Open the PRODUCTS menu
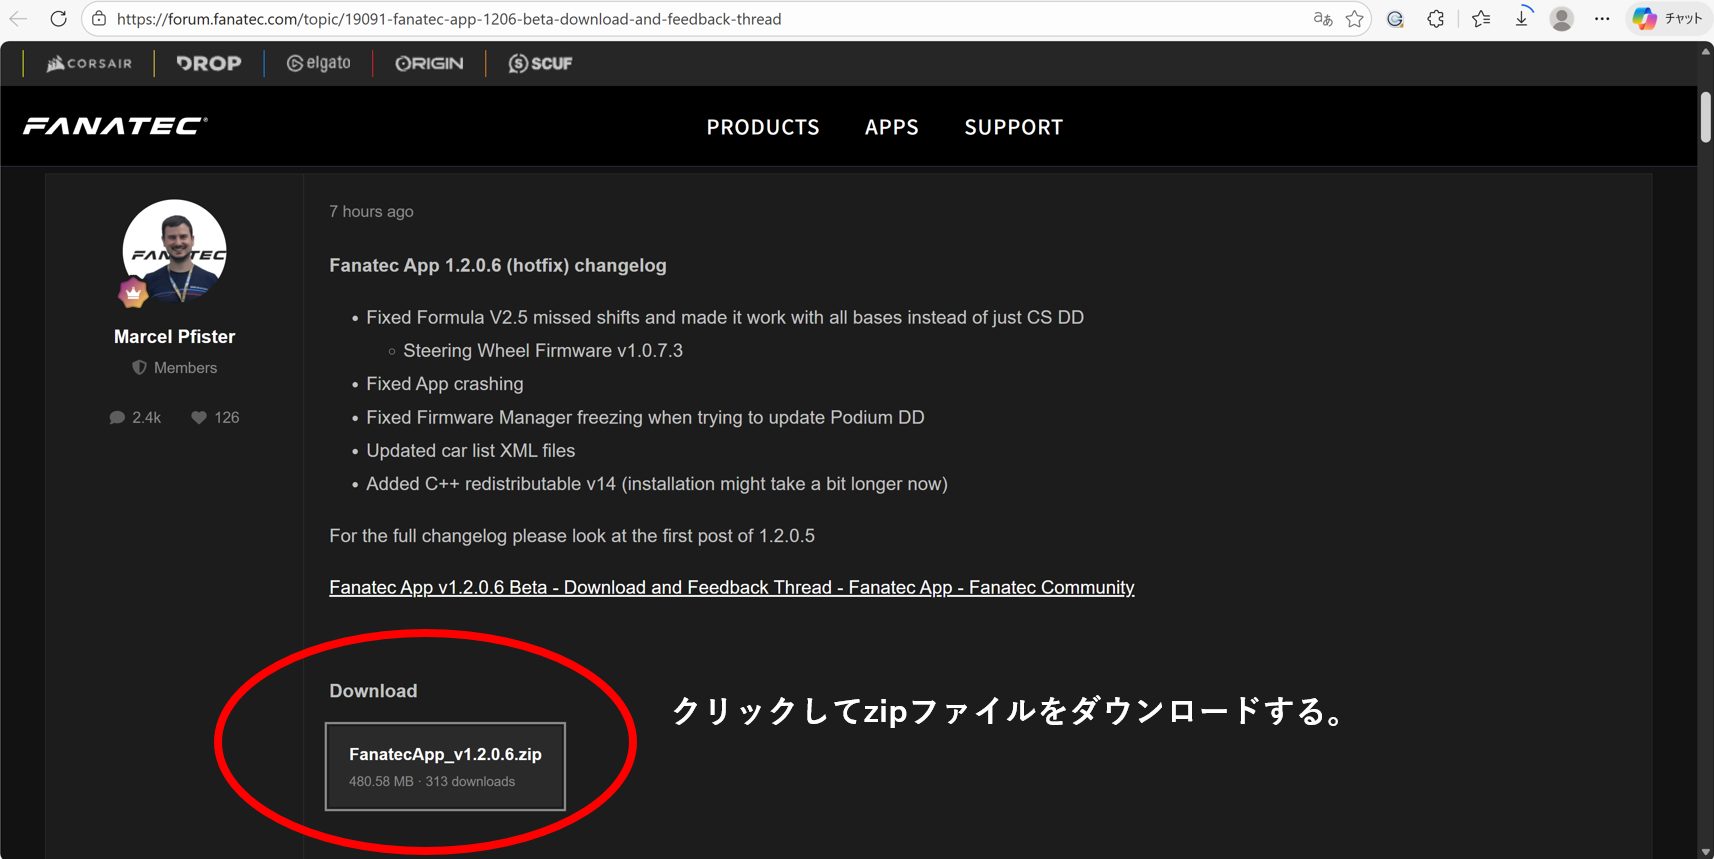1714x859 pixels. [x=762, y=127]
